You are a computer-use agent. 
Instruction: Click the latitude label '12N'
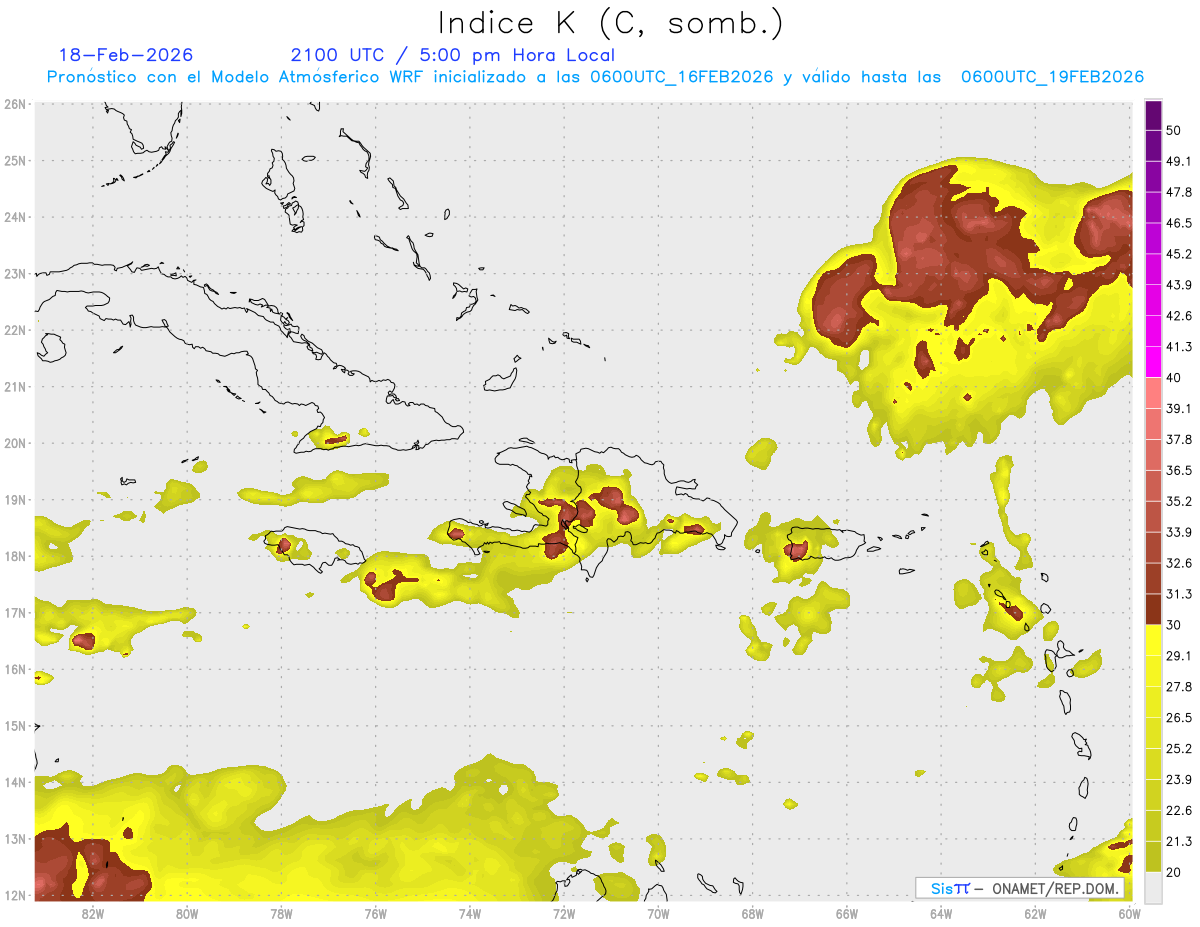(x=15, y=895)
